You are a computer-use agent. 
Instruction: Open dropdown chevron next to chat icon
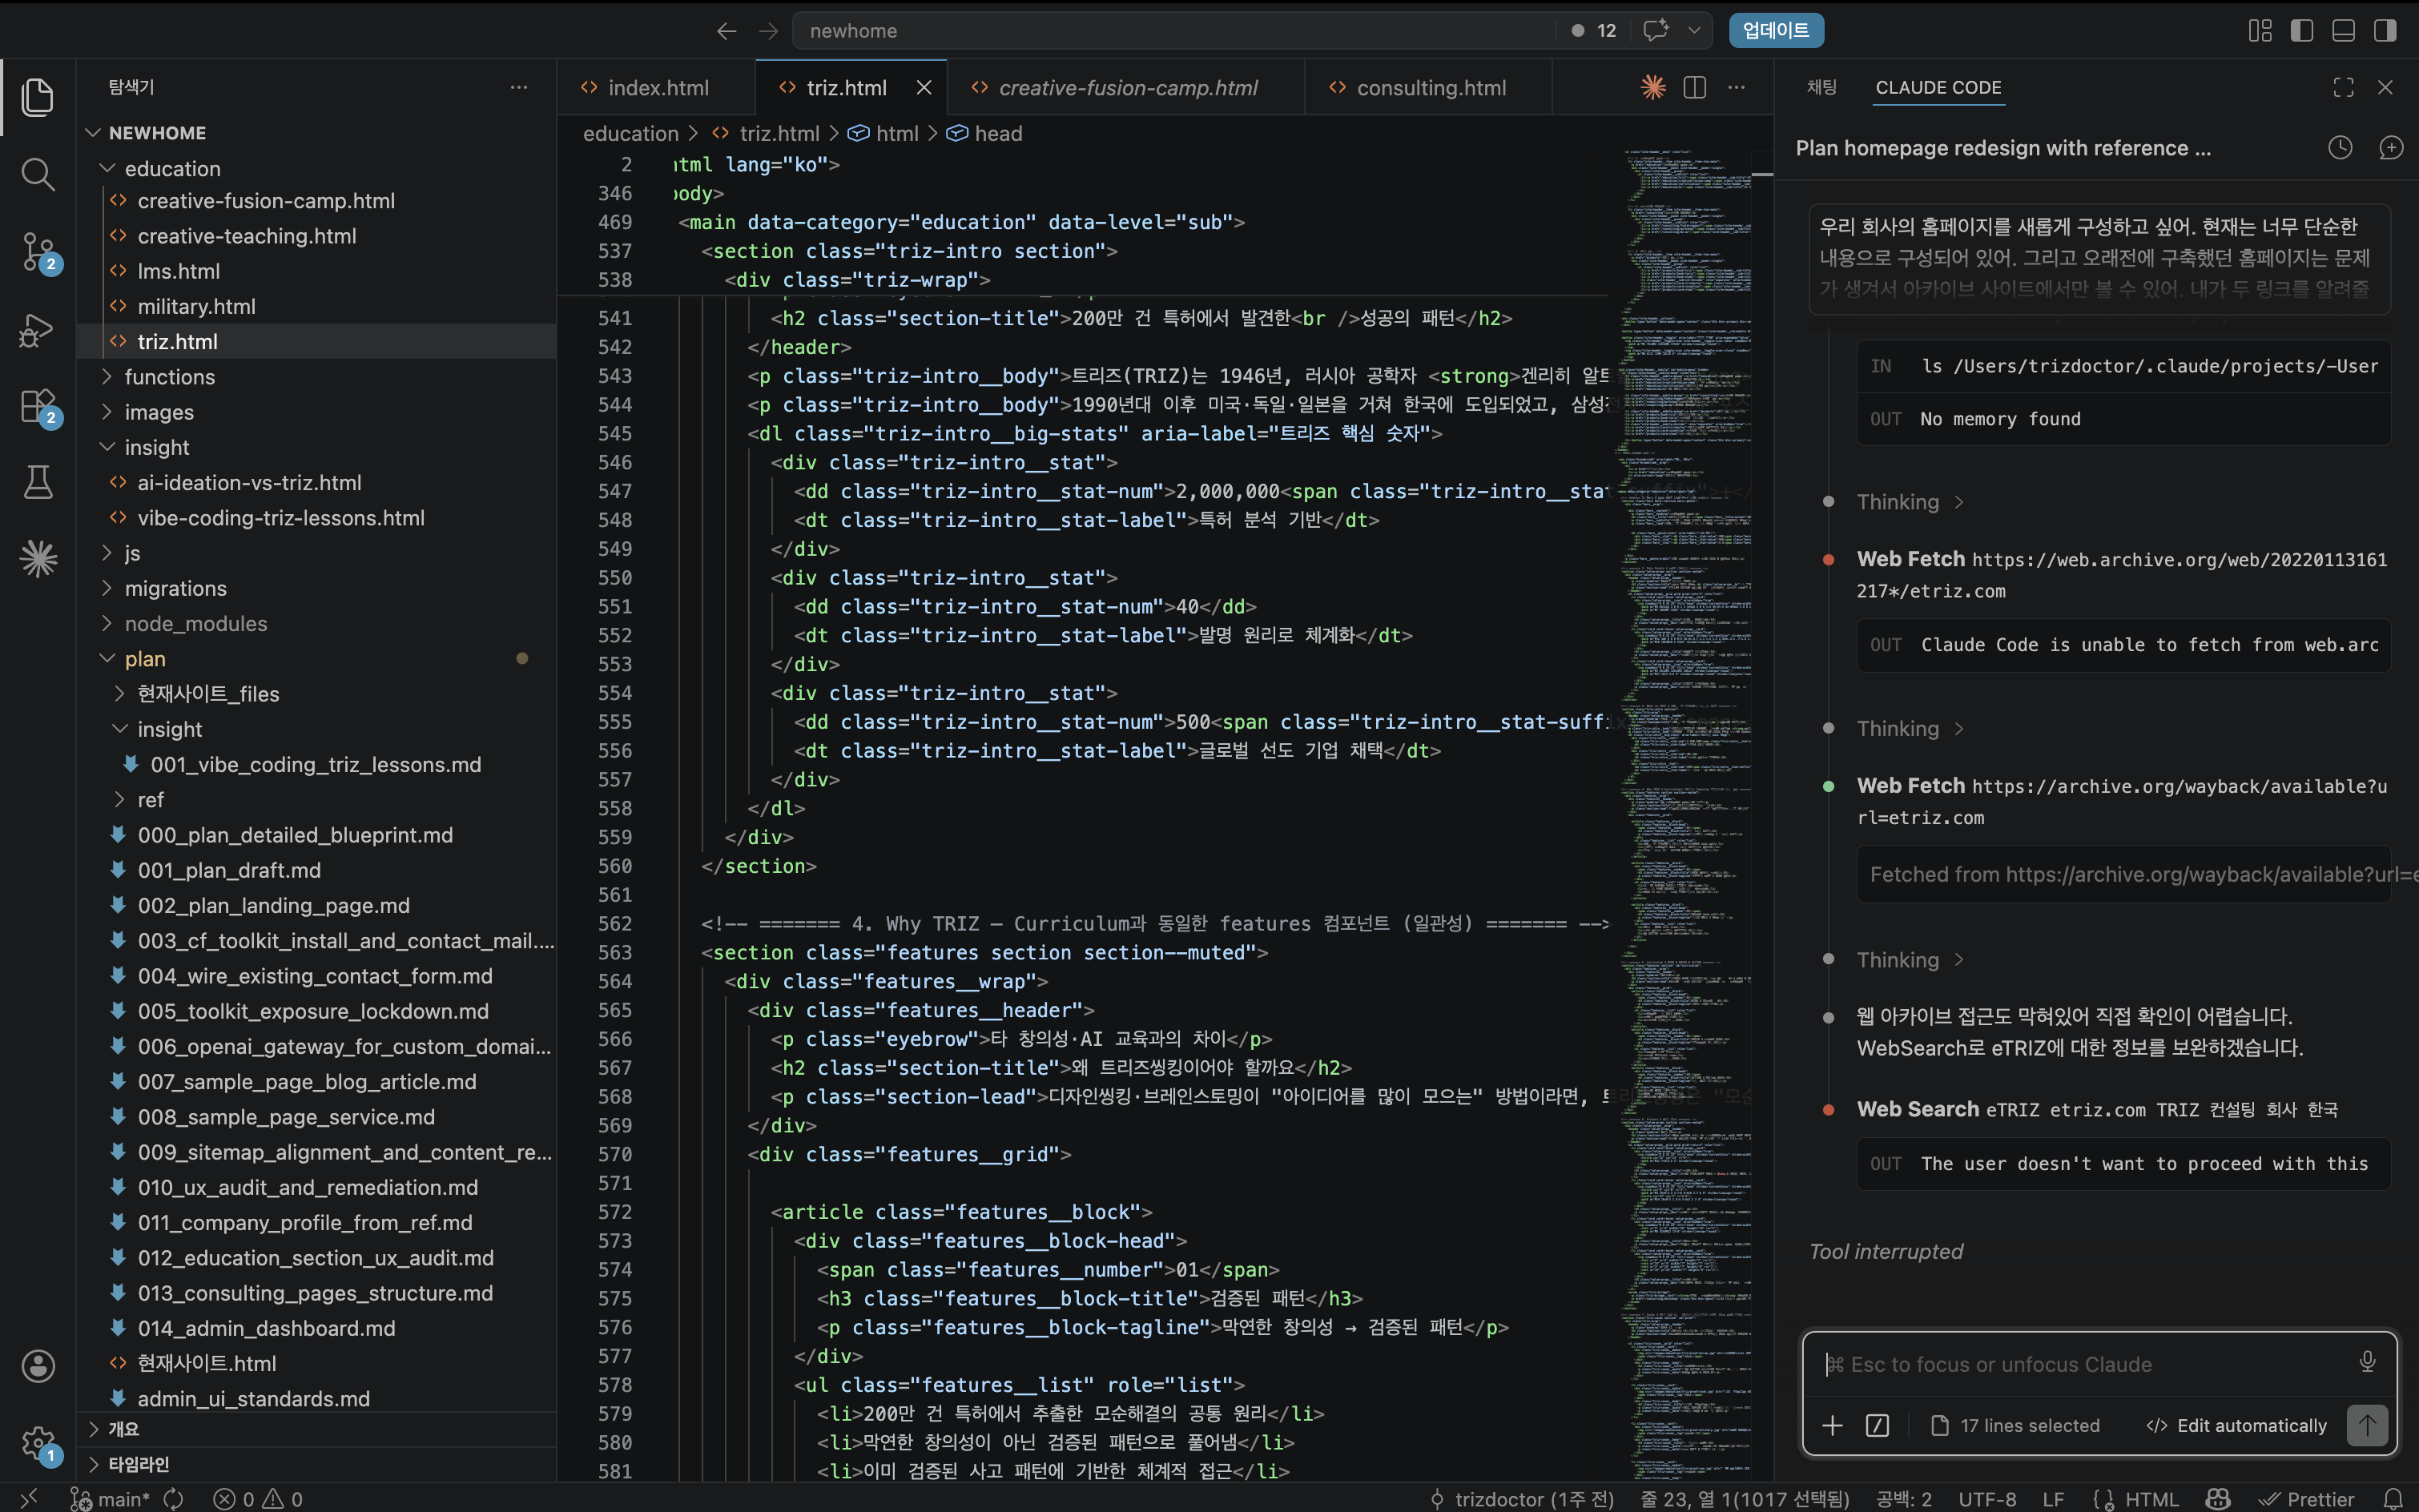click(x=1694, y=31)
